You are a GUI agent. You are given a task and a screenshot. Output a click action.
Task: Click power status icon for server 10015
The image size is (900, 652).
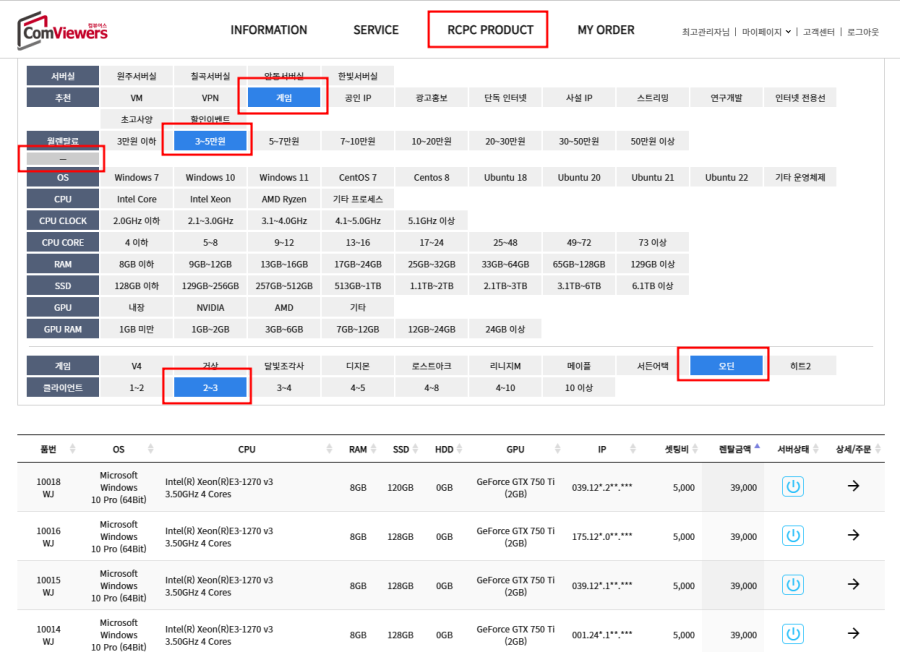[x=792, y=584]
